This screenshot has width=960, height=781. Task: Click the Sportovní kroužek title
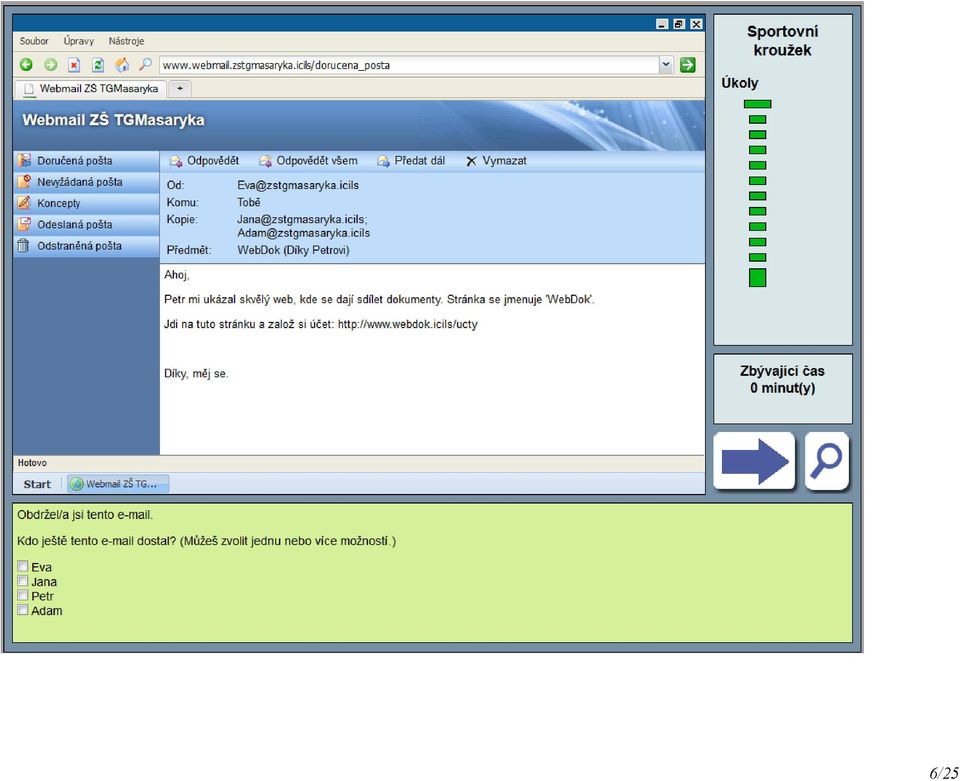[x=782, y=41]
